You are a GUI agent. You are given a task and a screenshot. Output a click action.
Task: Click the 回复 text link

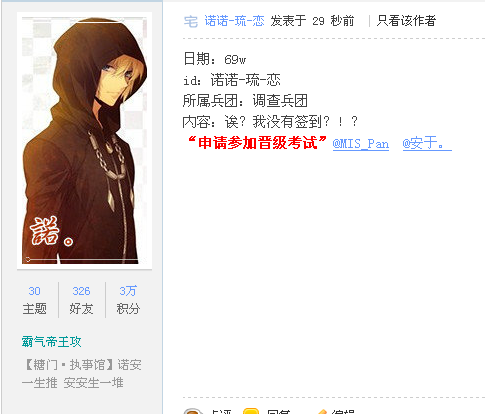coord(278,412)
